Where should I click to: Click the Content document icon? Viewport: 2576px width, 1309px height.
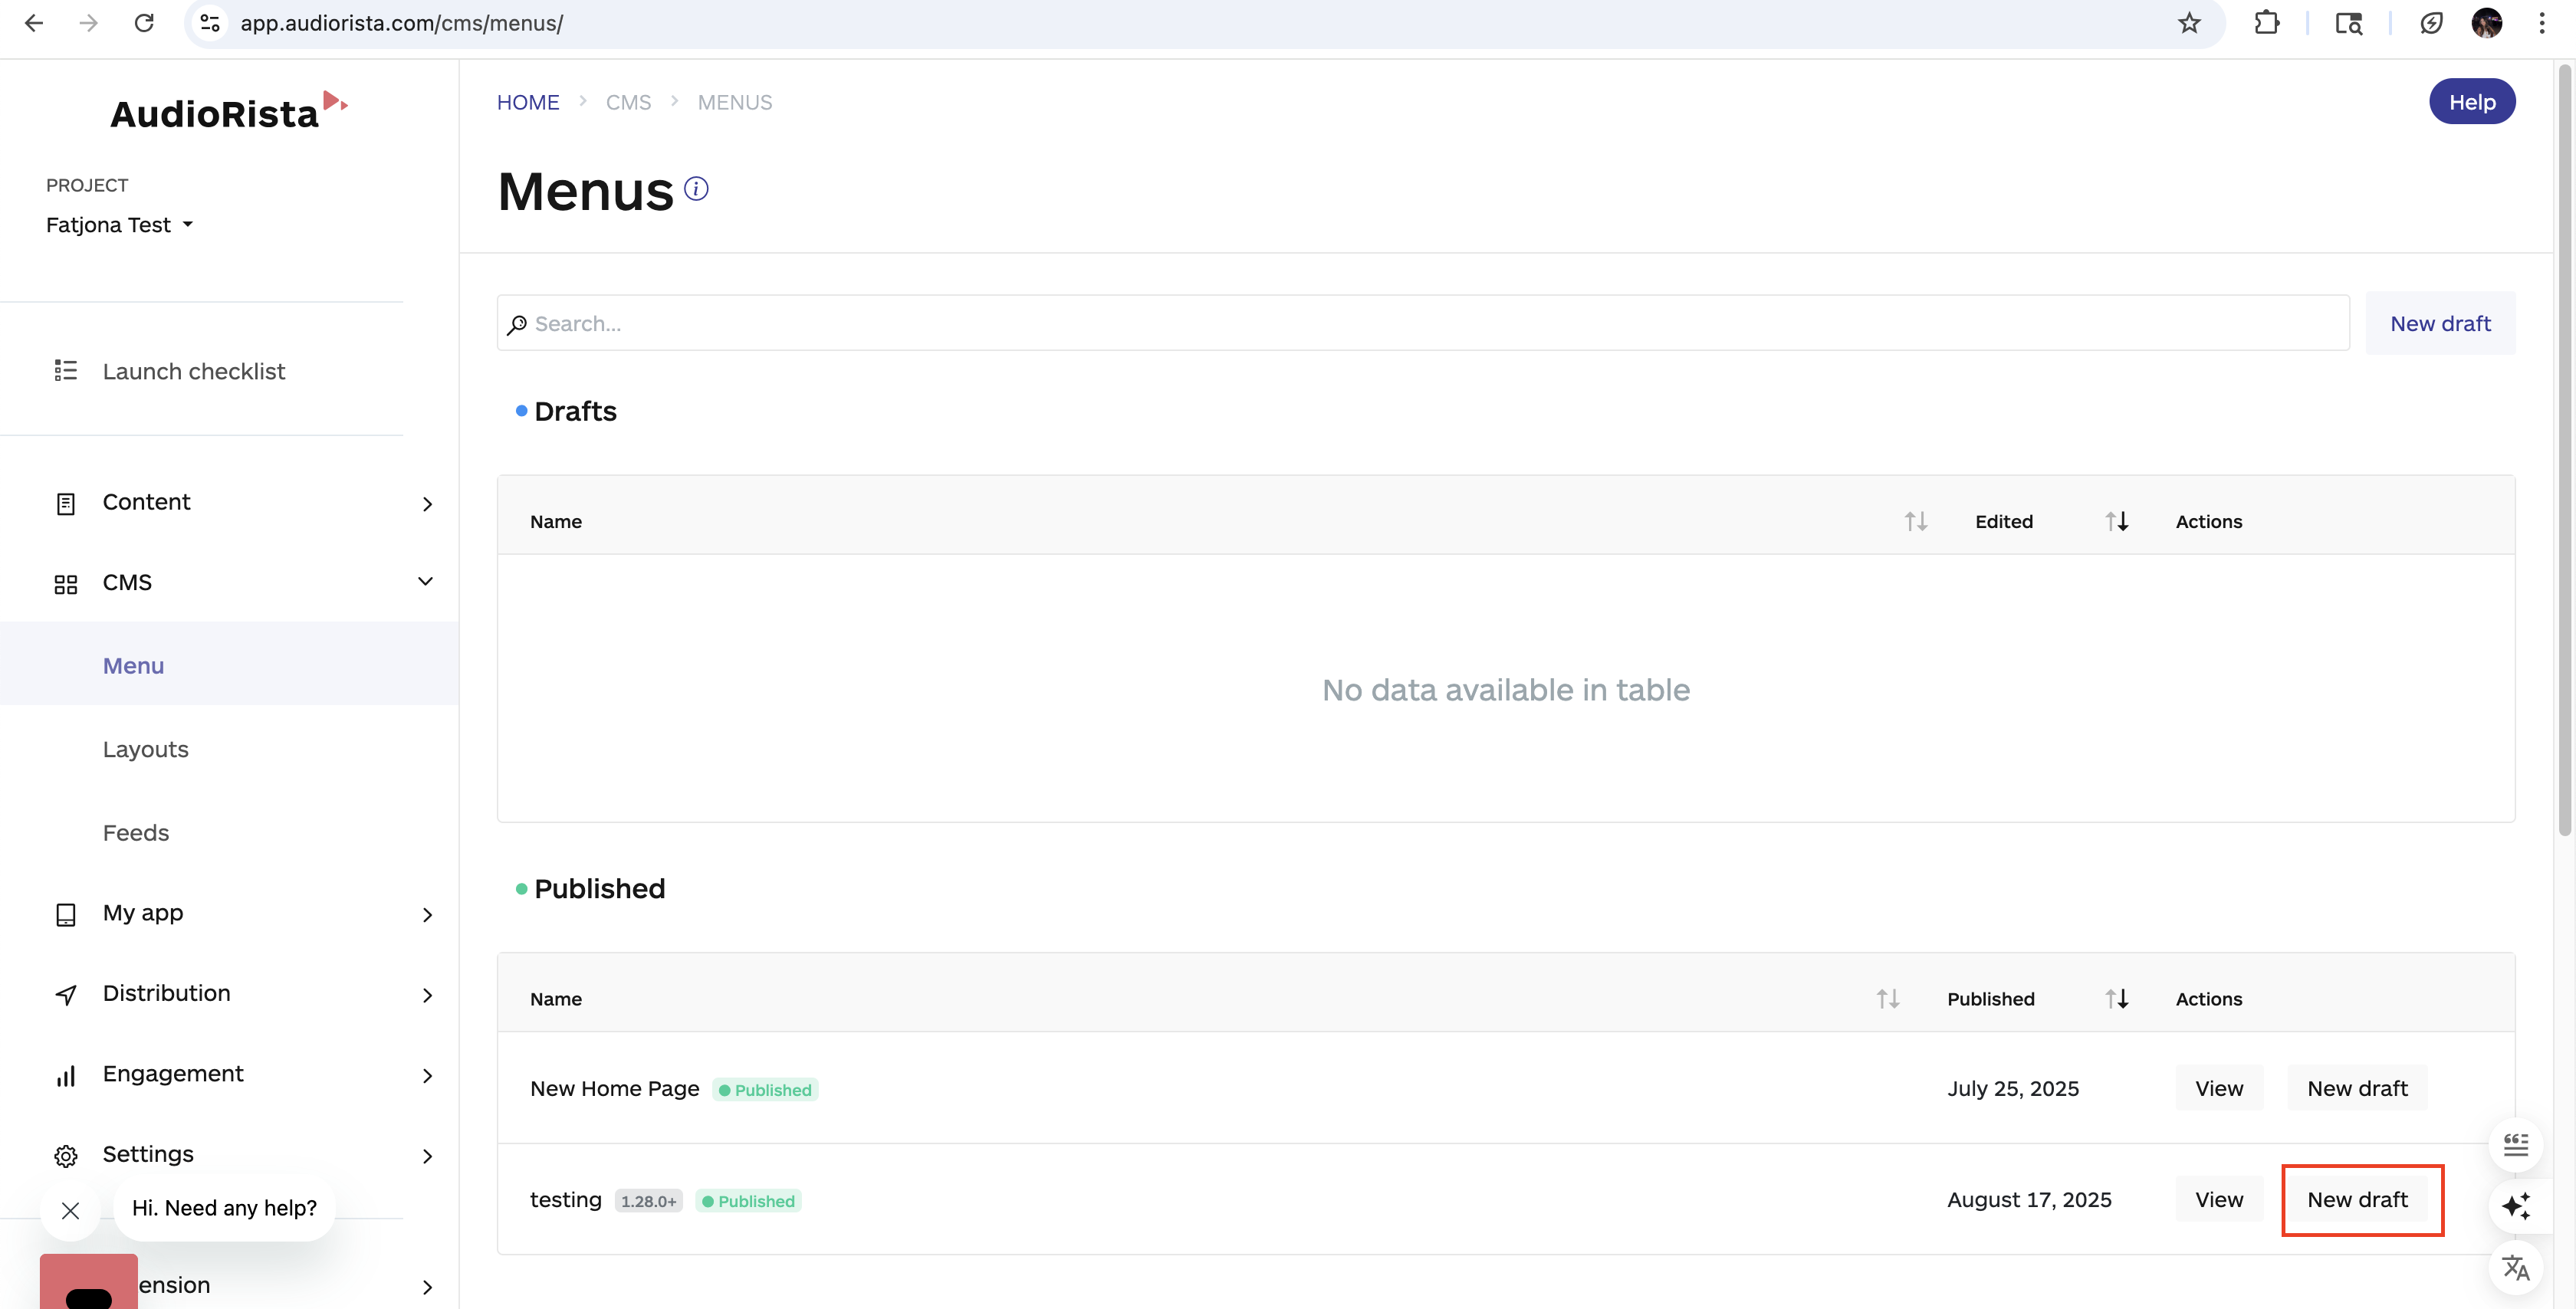(66, 503)
